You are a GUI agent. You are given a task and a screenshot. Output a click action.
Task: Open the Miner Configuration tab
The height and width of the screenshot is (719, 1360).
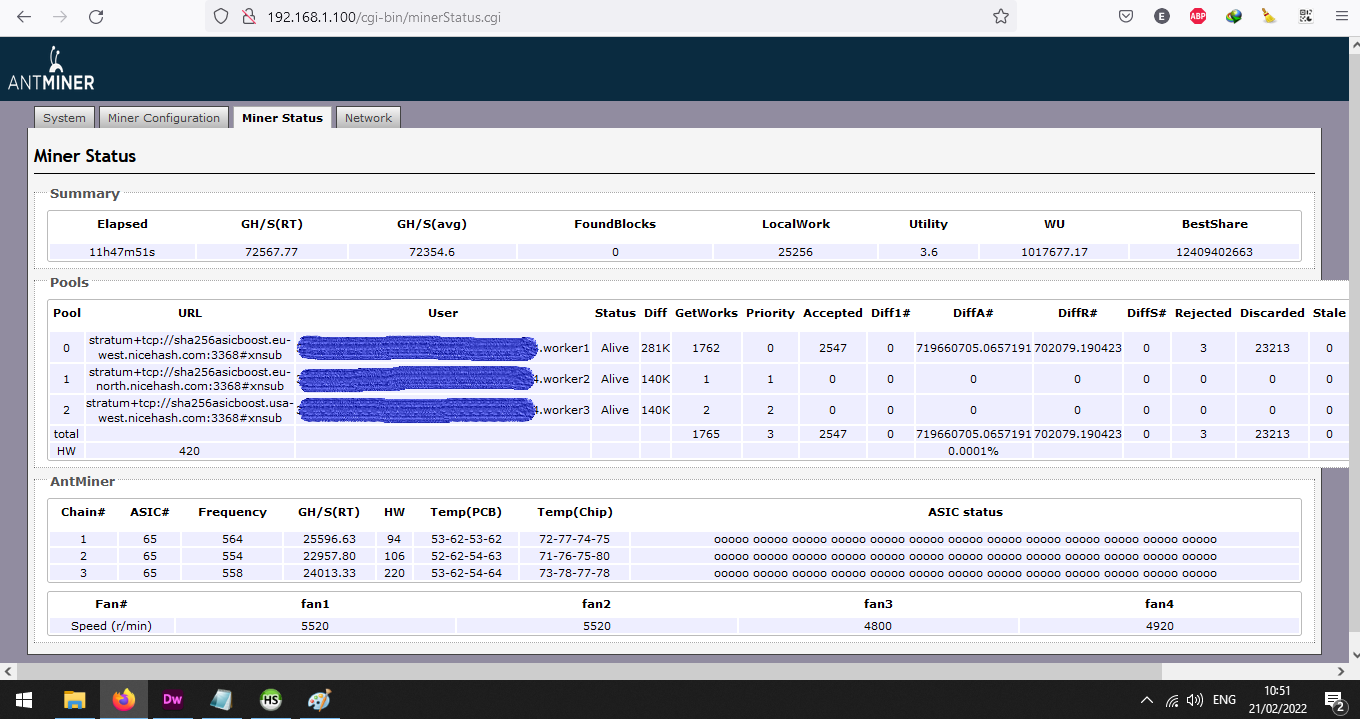164,117
